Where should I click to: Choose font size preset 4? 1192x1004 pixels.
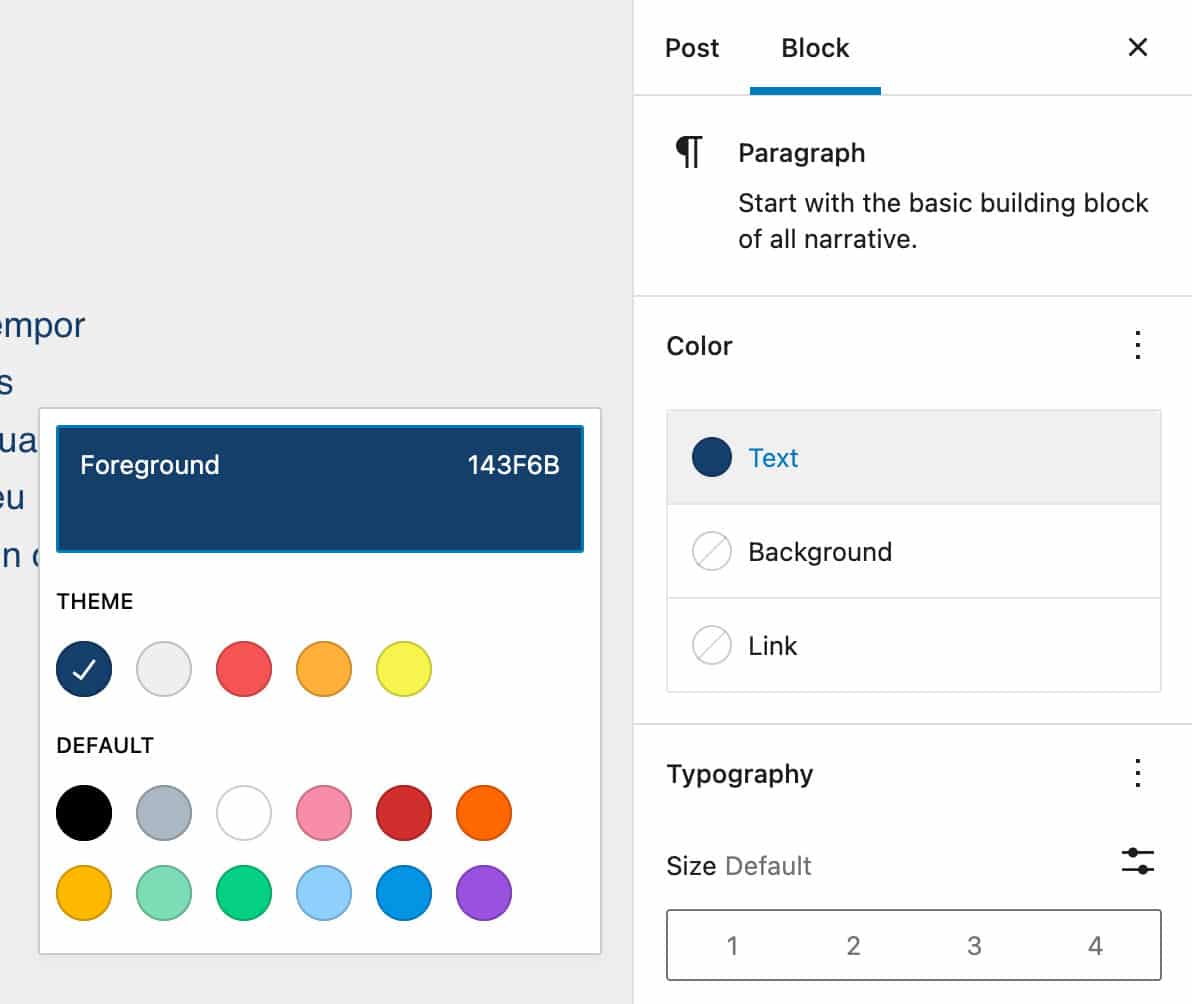[1094, 945]
